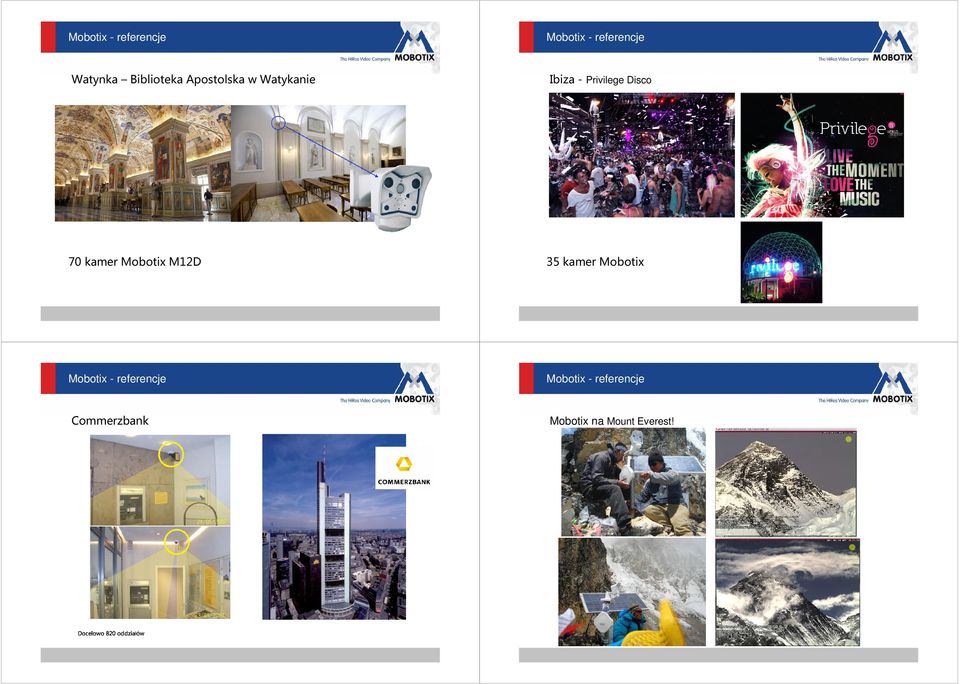Click the 'Watynka – Biblioteka Apostolska w Watykanie' heading
Viewport: 960px width, 684px height.
pyautogui.click(x=193, y=79)
